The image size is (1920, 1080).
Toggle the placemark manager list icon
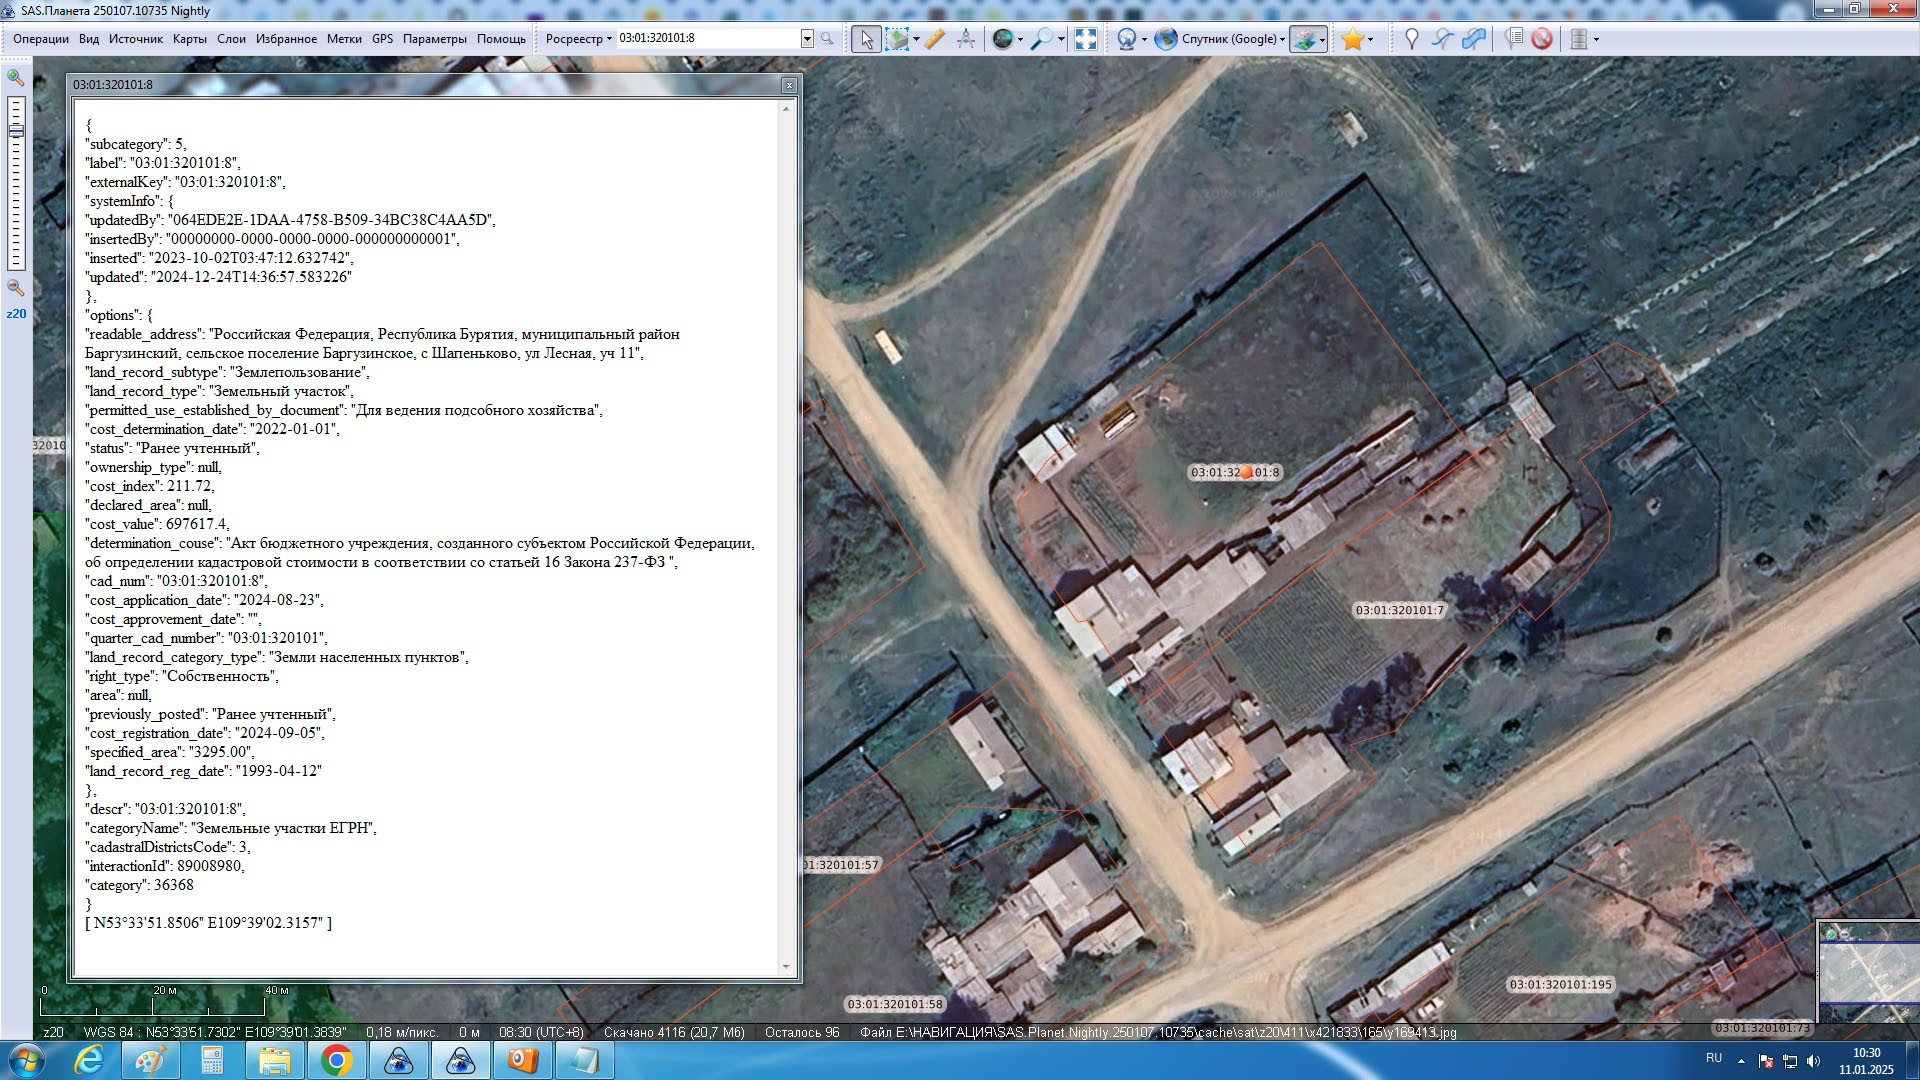tap(1514, 39)
